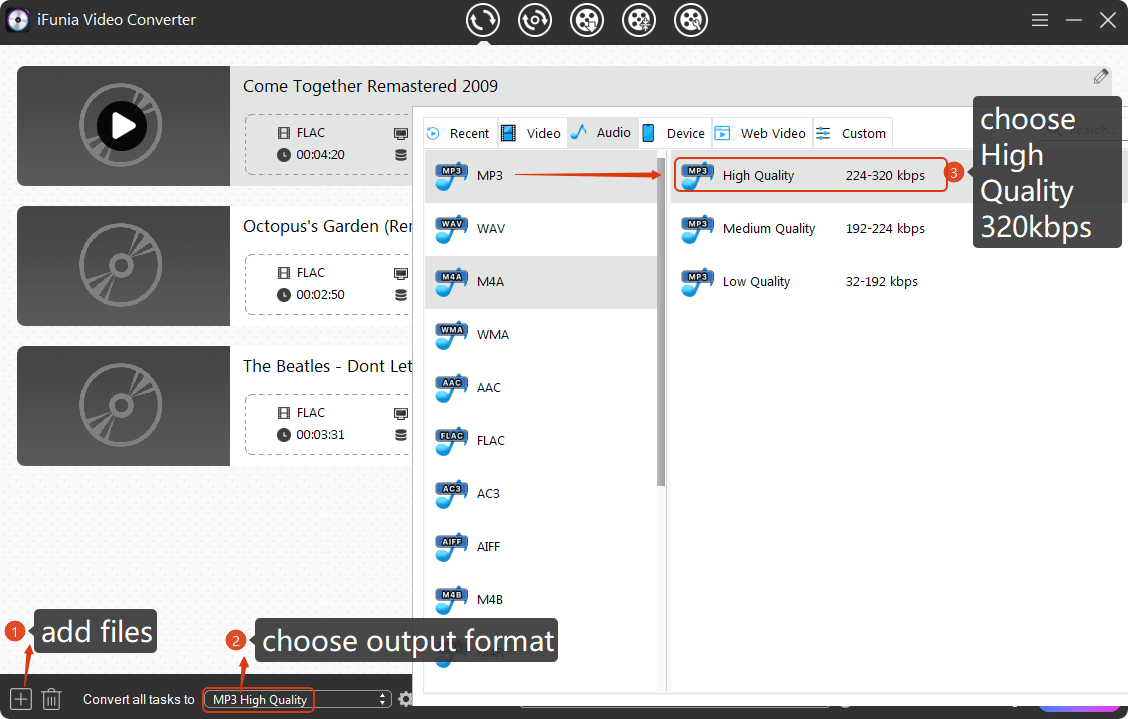Select the Custom tab

click(x=851, y=133)
